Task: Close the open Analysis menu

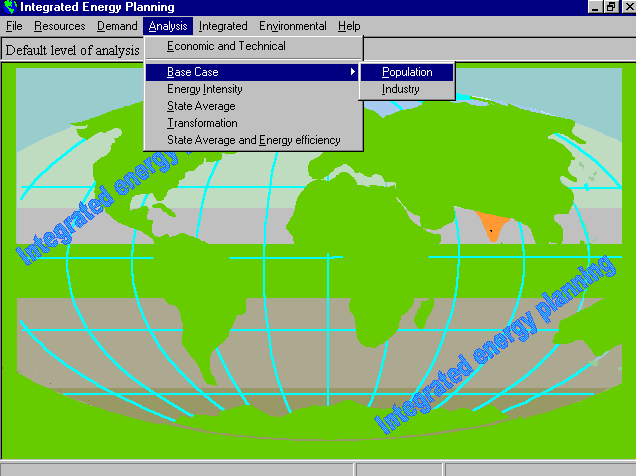Action: [167, 26]
